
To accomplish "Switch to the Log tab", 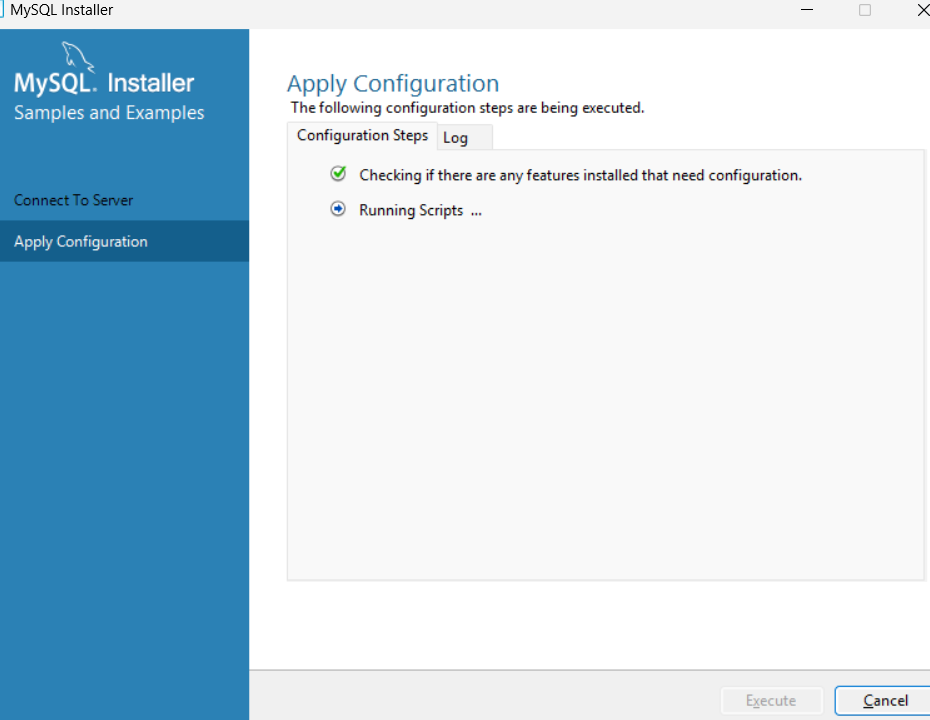I will point(464,138).
